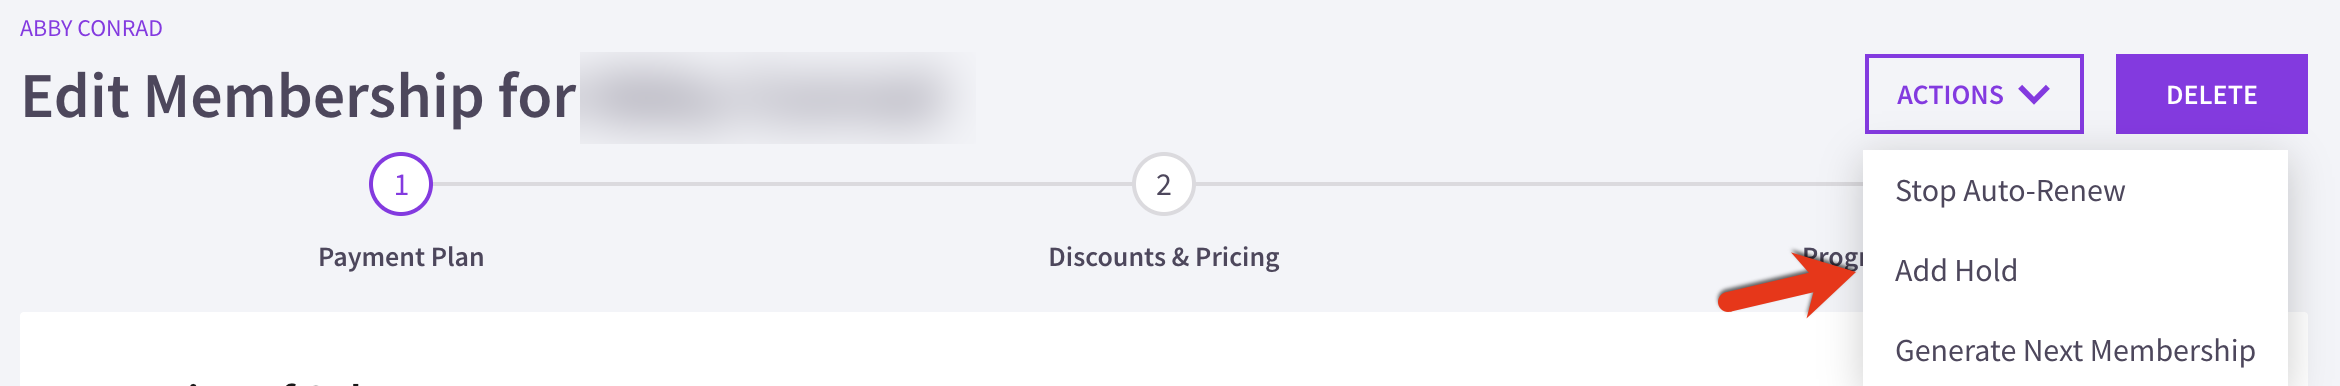Open the Actions dropdown button
Viewport: 2340px width, 386px height.
[x=1974, y=94]
